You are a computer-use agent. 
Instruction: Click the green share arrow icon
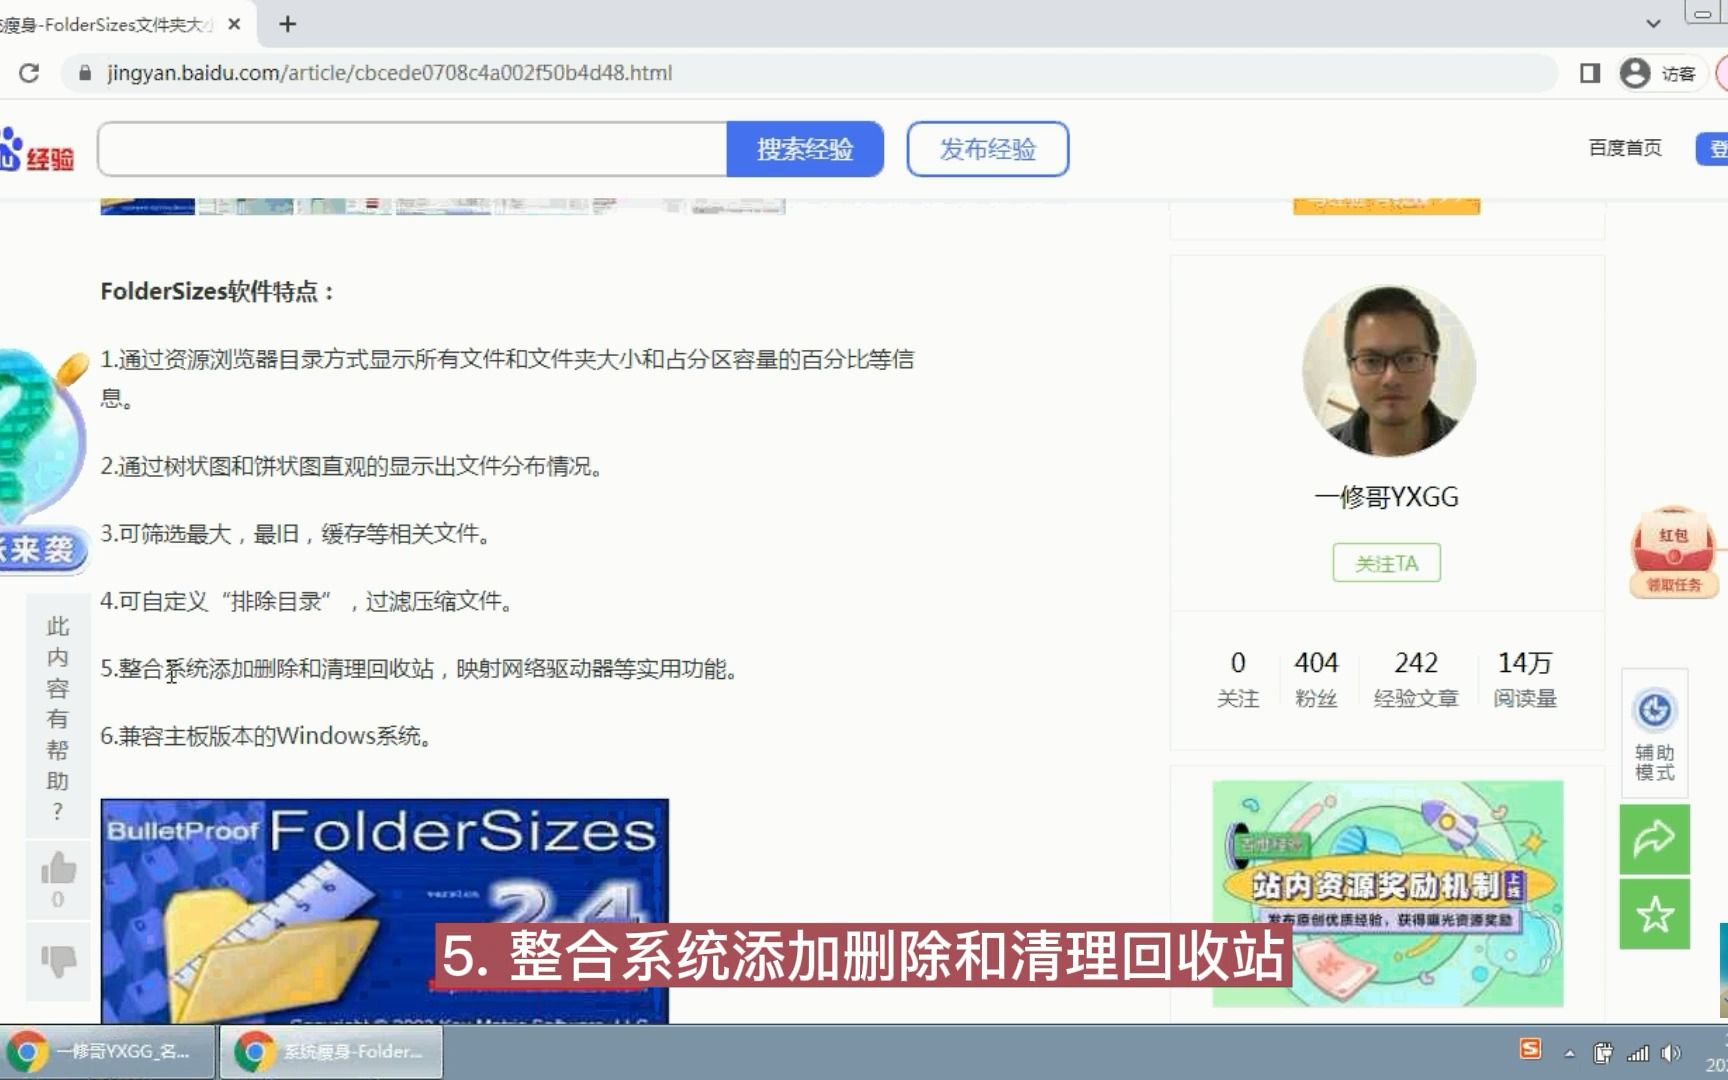coord(1656,840)
